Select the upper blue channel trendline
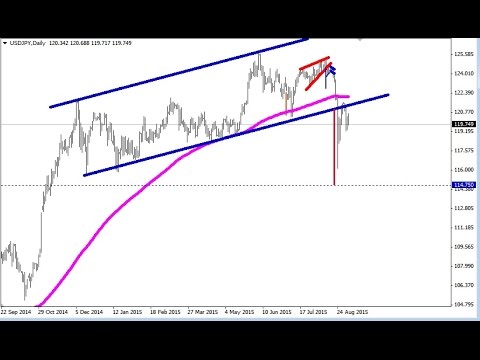Image resolution: width=480 pixels, height=360 pixels. [x=179, y=73]
